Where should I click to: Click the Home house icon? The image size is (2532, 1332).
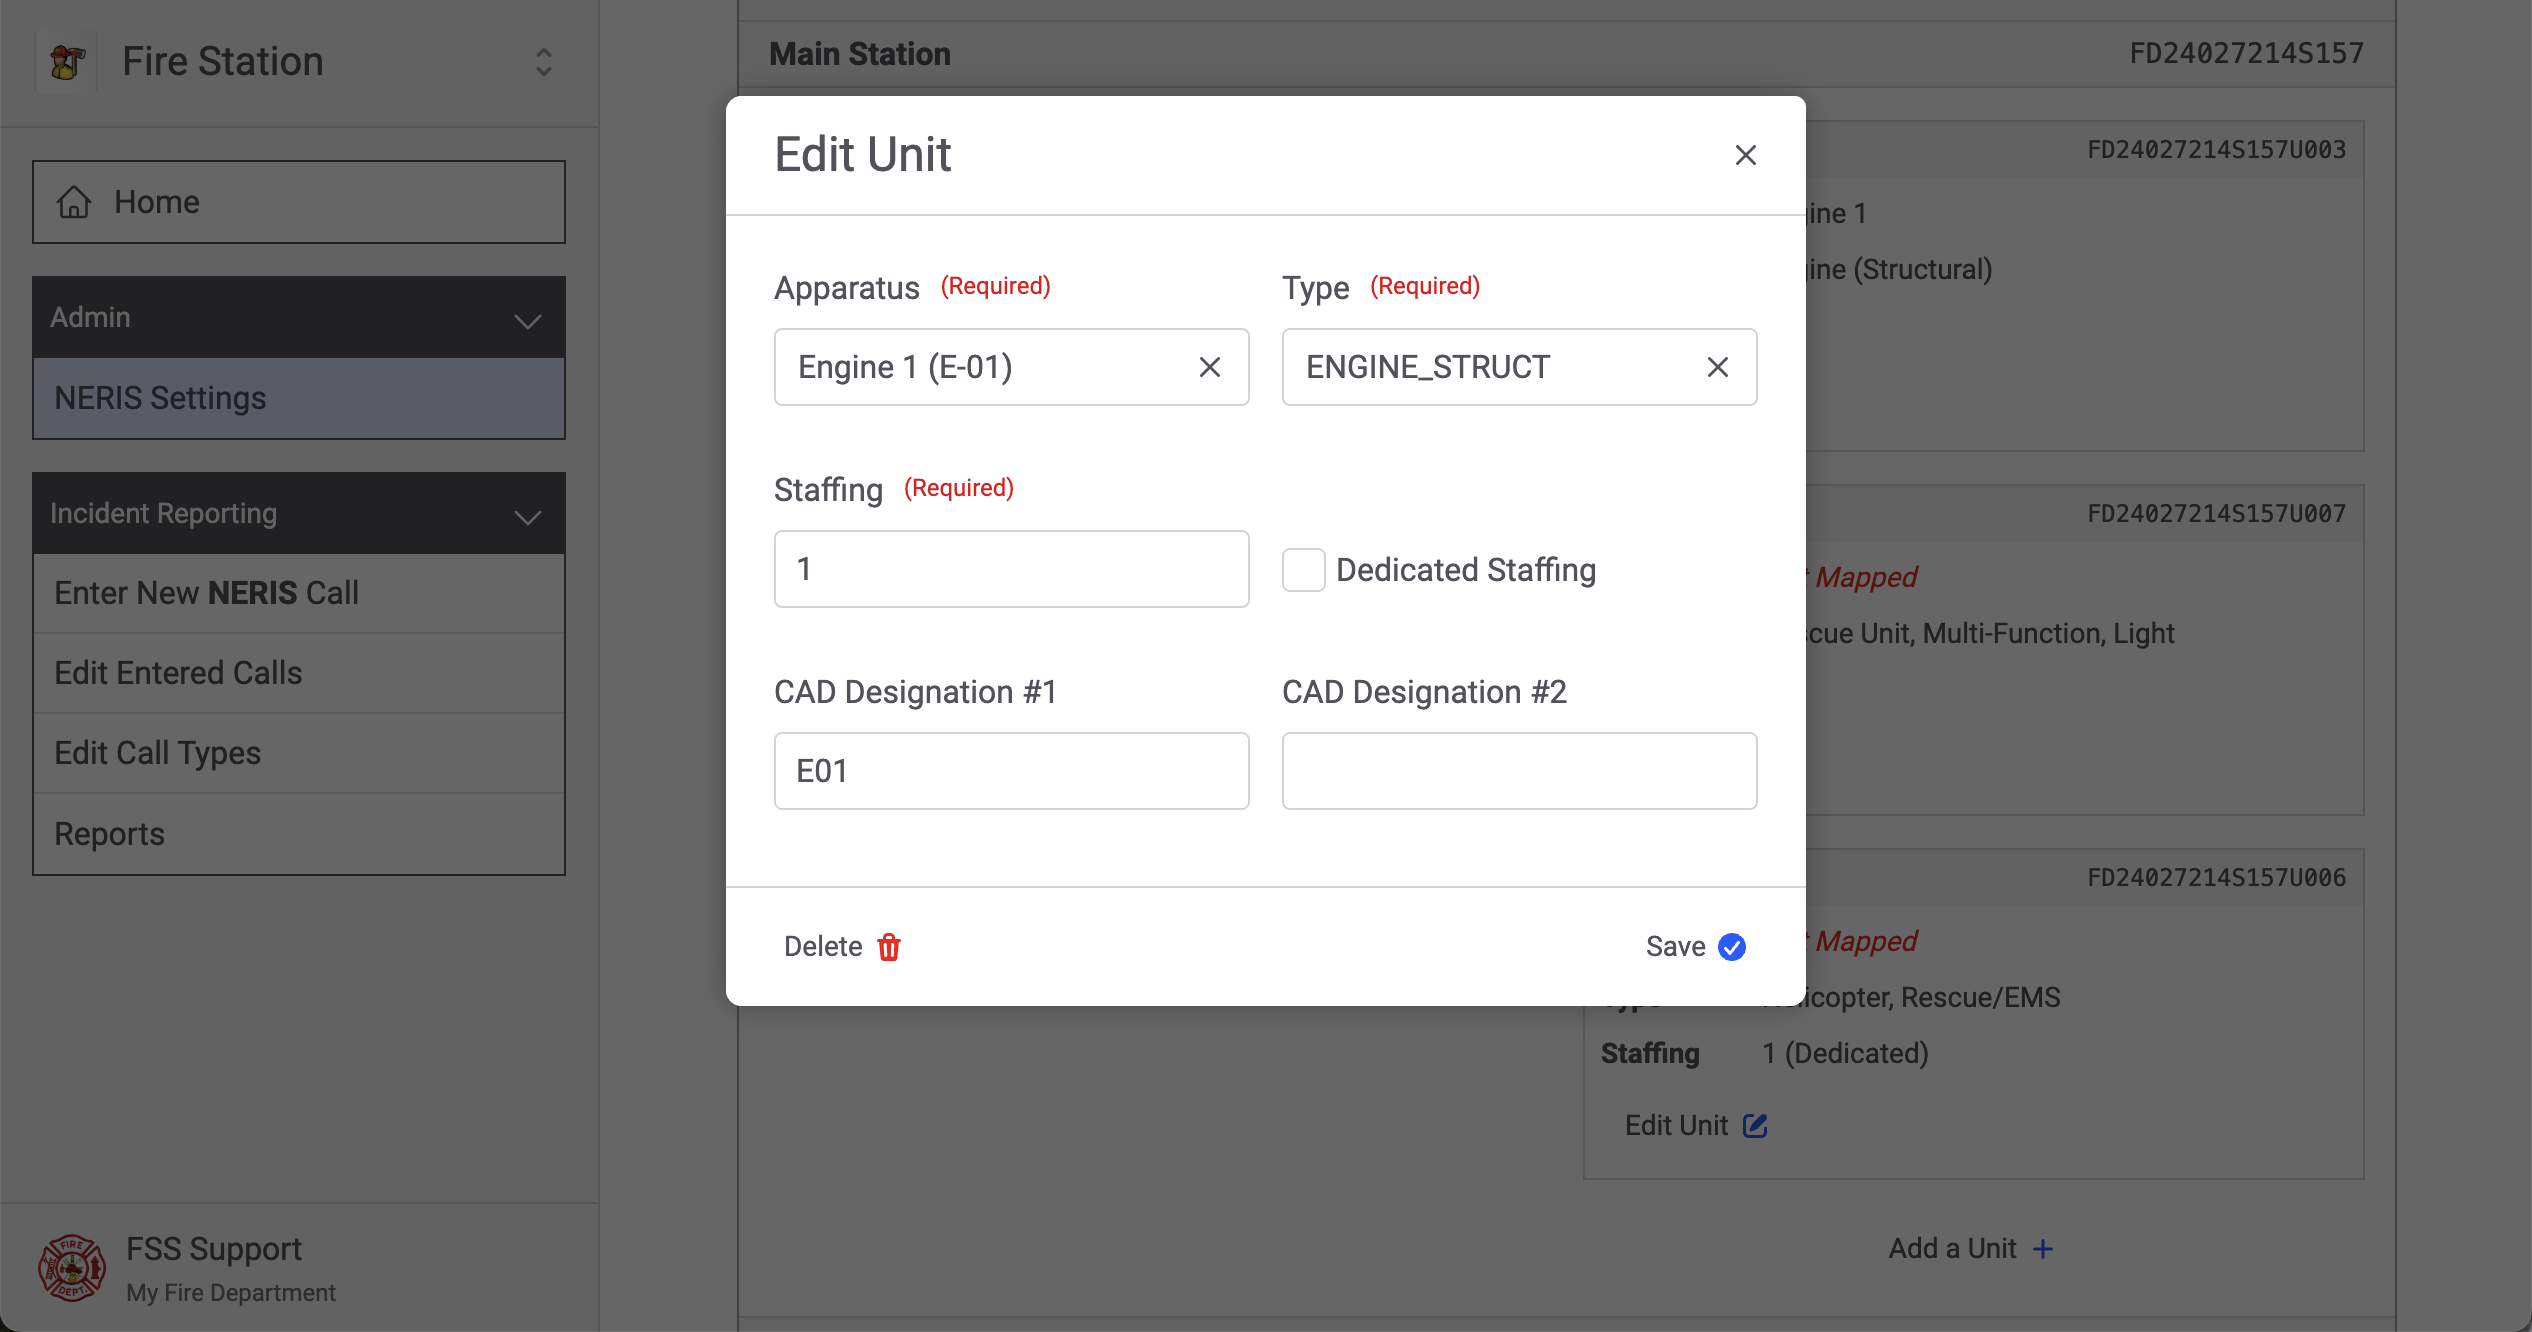[x=74, y=202]
